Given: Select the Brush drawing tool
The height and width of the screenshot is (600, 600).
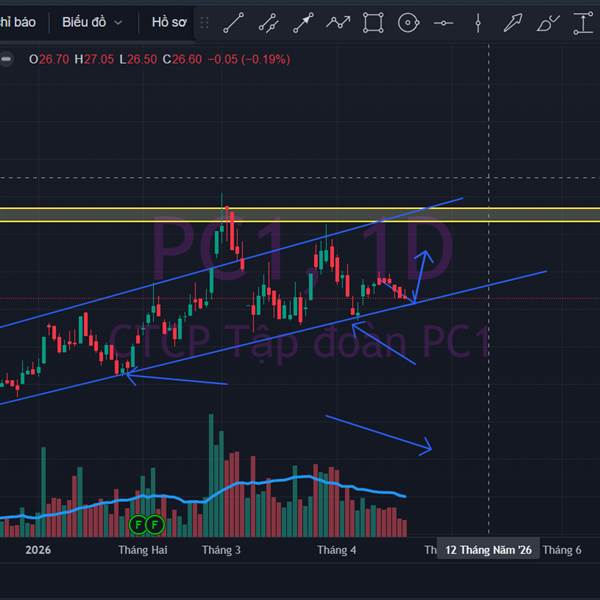Looking at the screenshot, I should pyautogui.click(x=548, y=23).
